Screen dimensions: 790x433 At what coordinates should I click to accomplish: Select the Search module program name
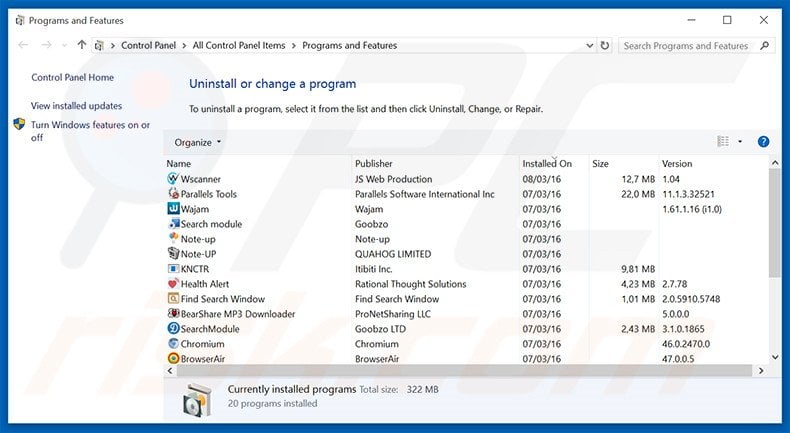211,224
